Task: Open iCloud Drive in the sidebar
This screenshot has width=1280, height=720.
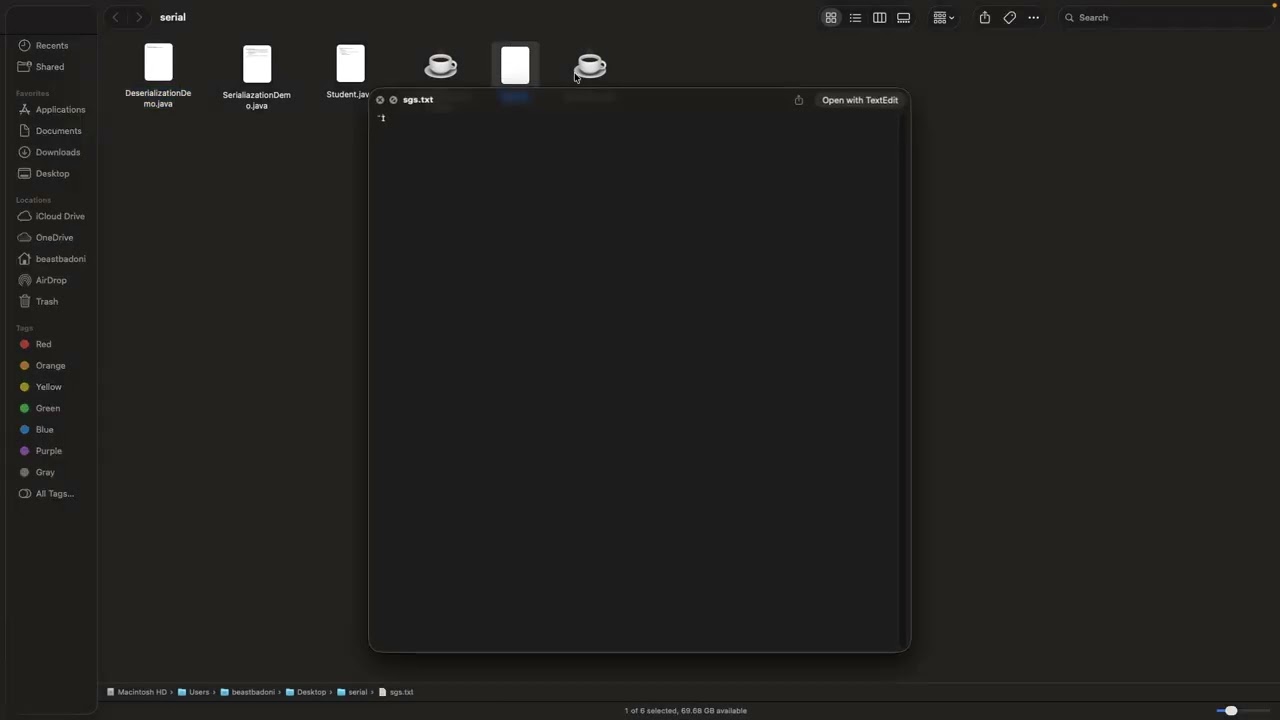Action: point(60,216)
